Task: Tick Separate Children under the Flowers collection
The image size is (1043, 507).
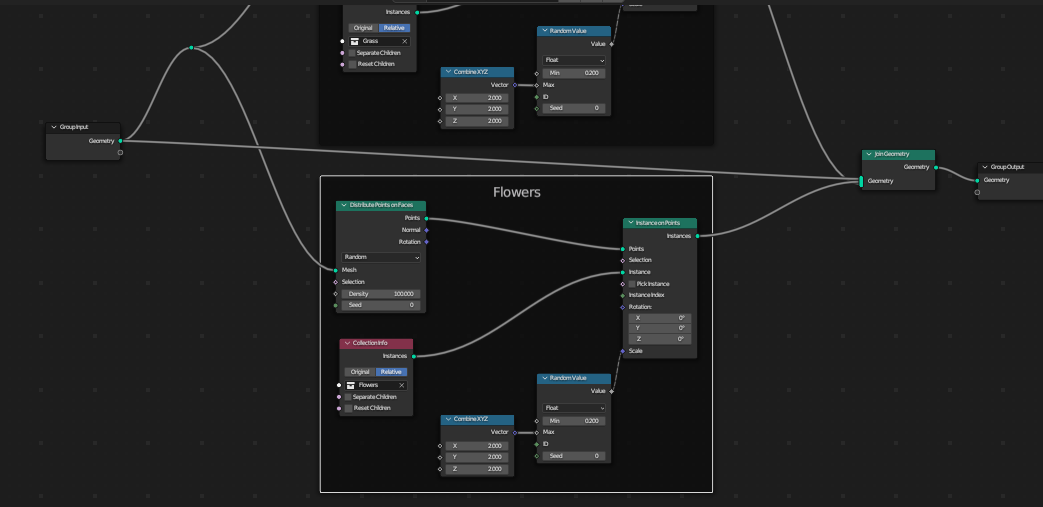Action: click(348, 397)
